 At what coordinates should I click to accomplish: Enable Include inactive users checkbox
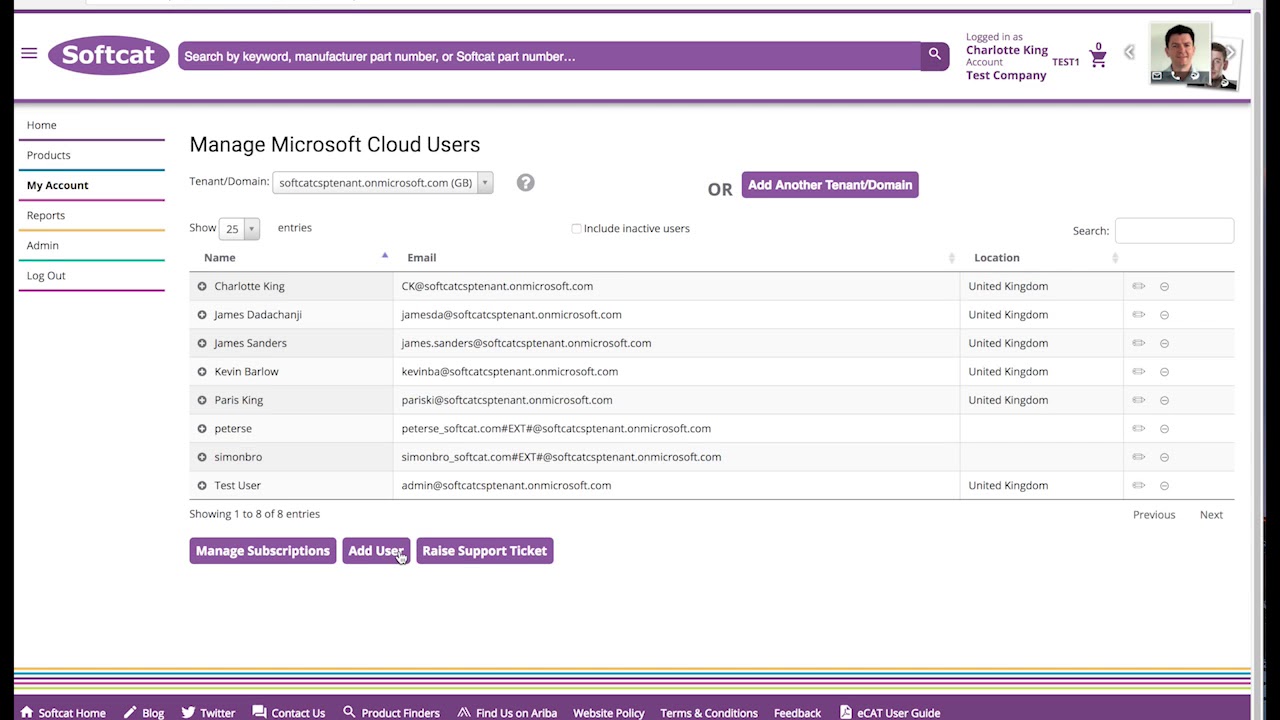coord(576,229)
